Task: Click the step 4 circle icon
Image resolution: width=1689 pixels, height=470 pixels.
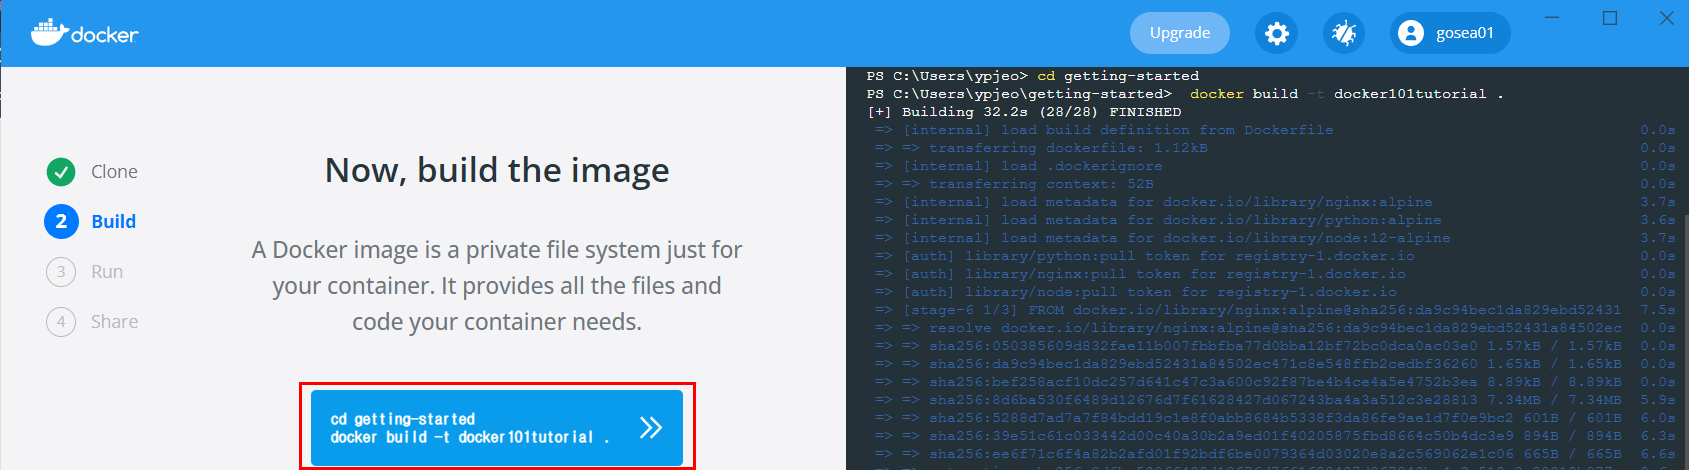Action: (61, 322)
